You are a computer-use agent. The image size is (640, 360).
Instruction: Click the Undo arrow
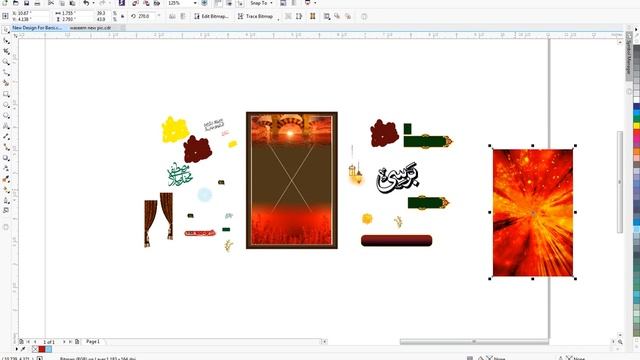click(x=86, y=3)
